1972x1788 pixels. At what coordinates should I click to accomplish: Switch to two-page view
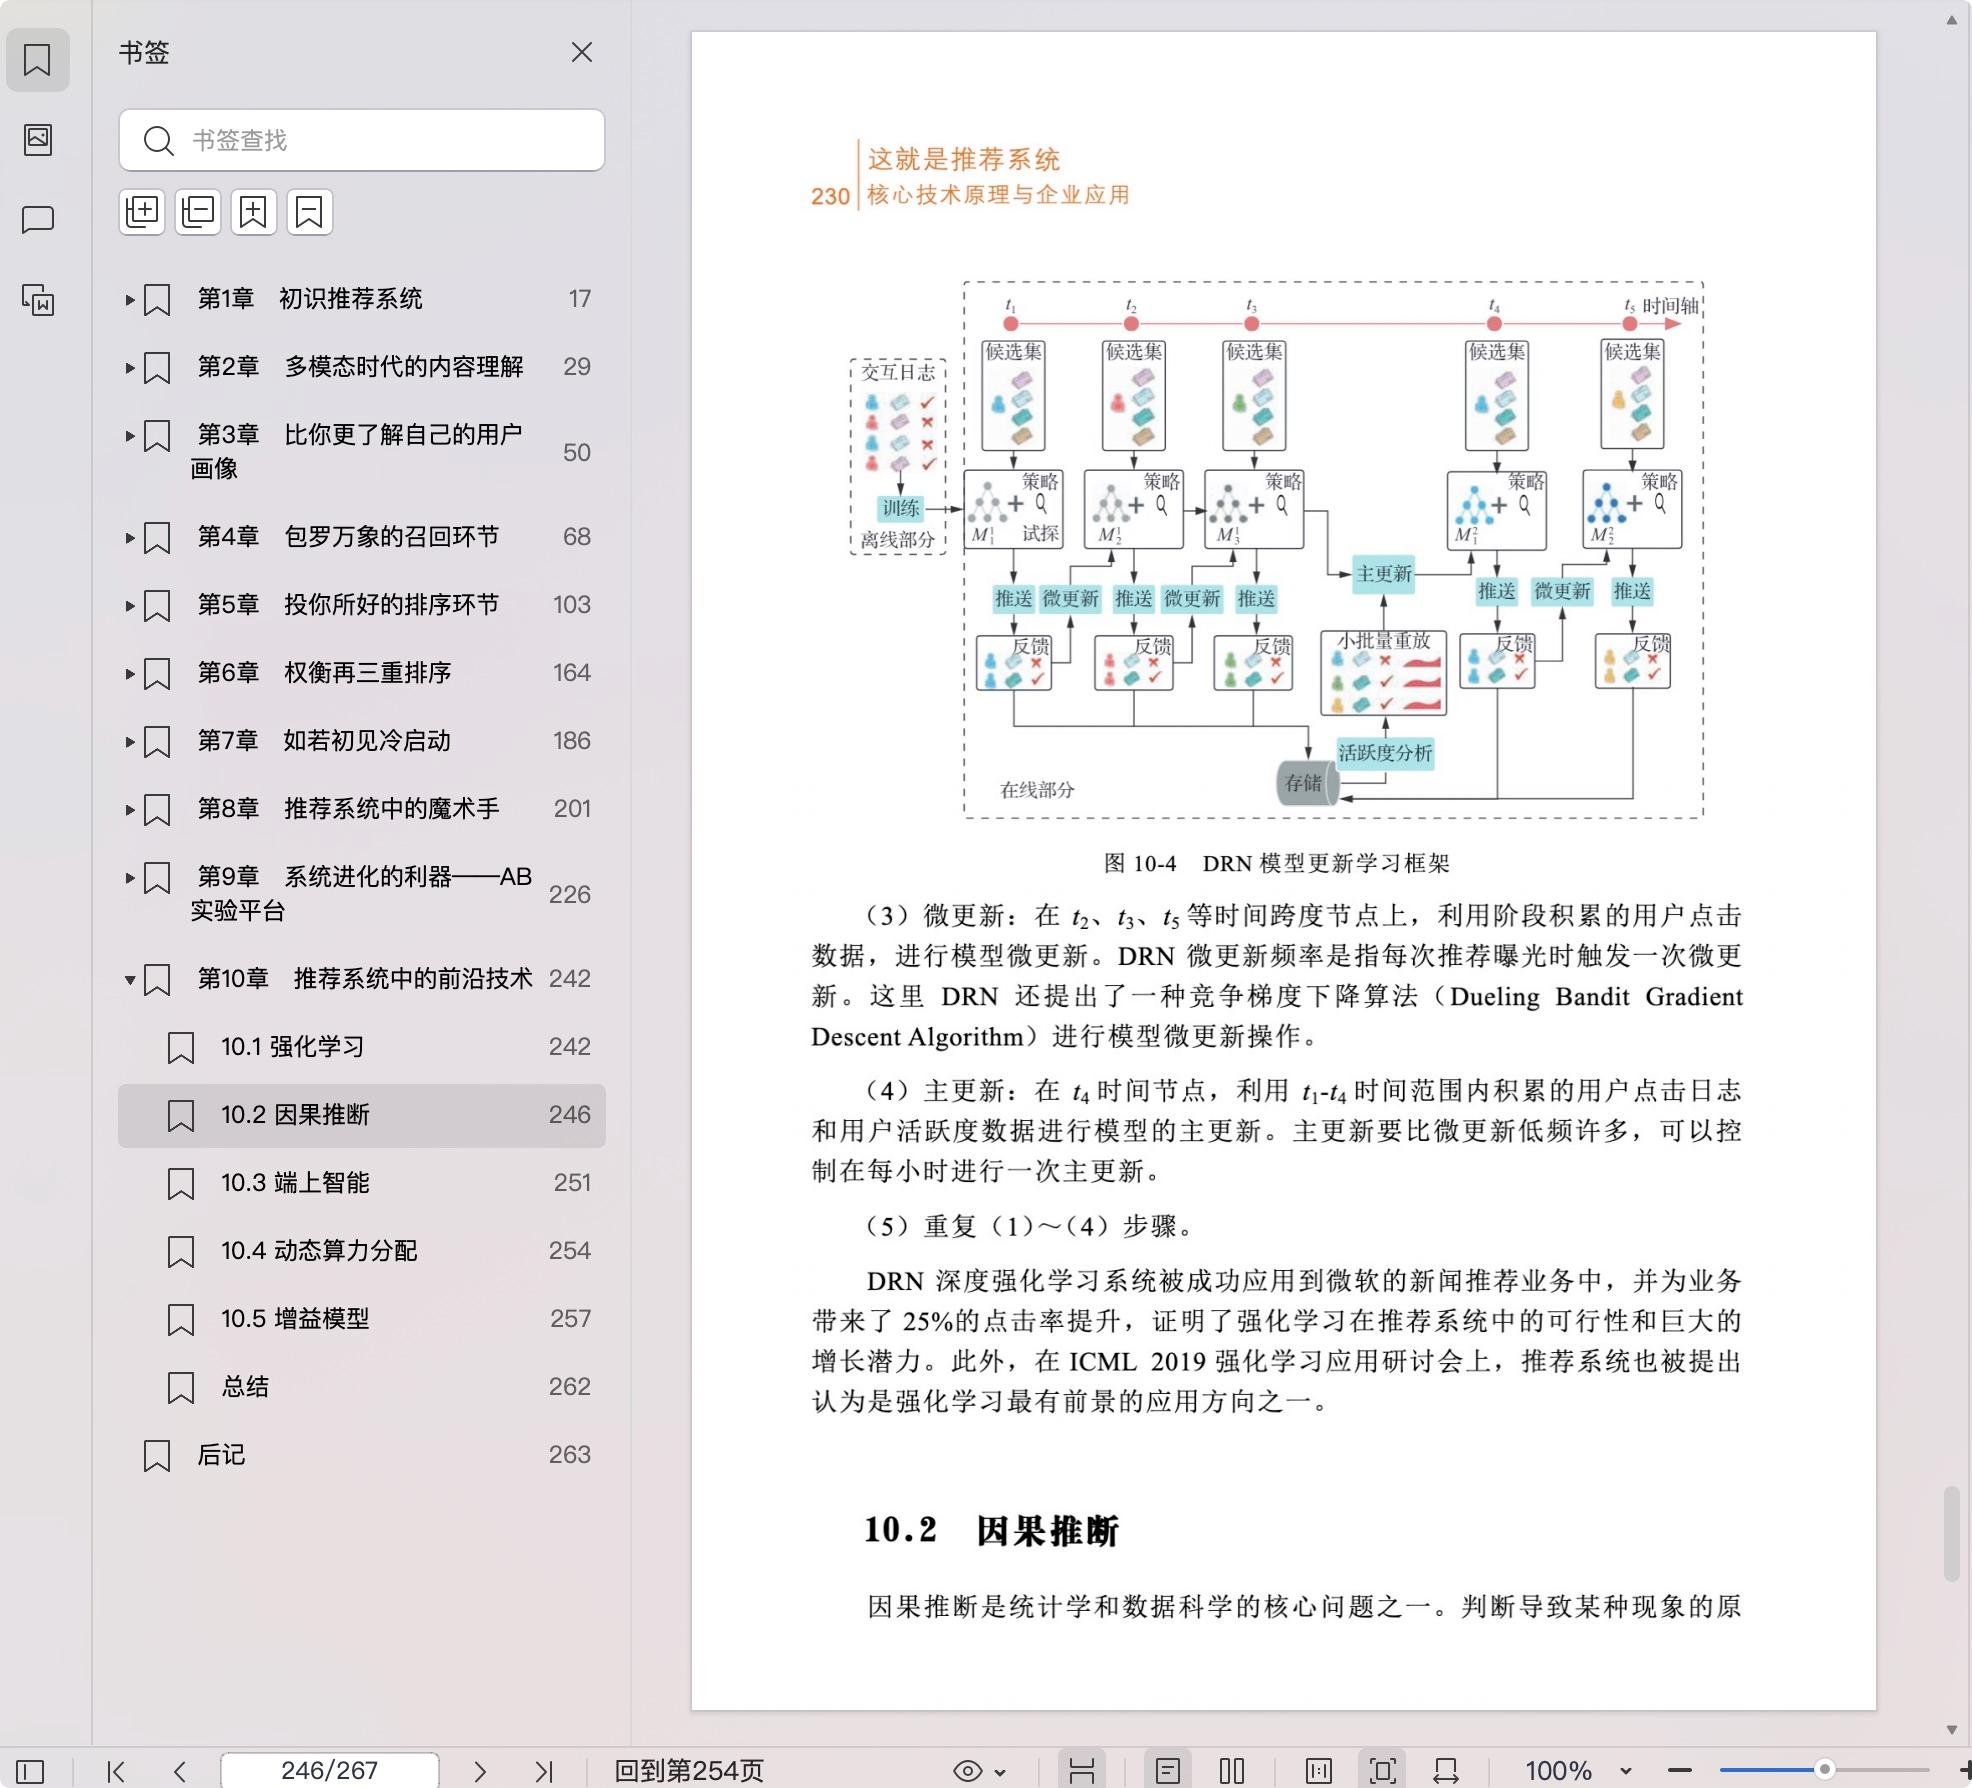click(x=1232, y=1771)
